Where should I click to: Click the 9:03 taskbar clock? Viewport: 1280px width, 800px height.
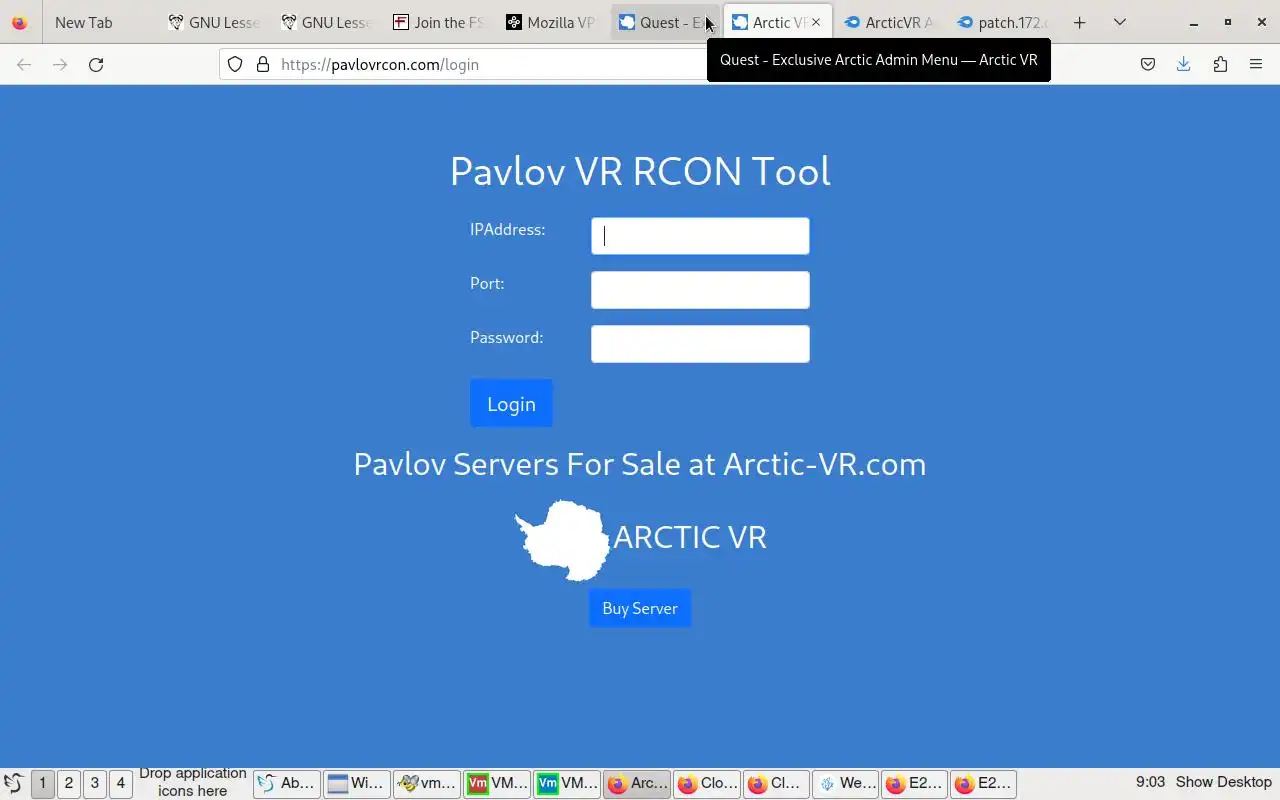1150,782
